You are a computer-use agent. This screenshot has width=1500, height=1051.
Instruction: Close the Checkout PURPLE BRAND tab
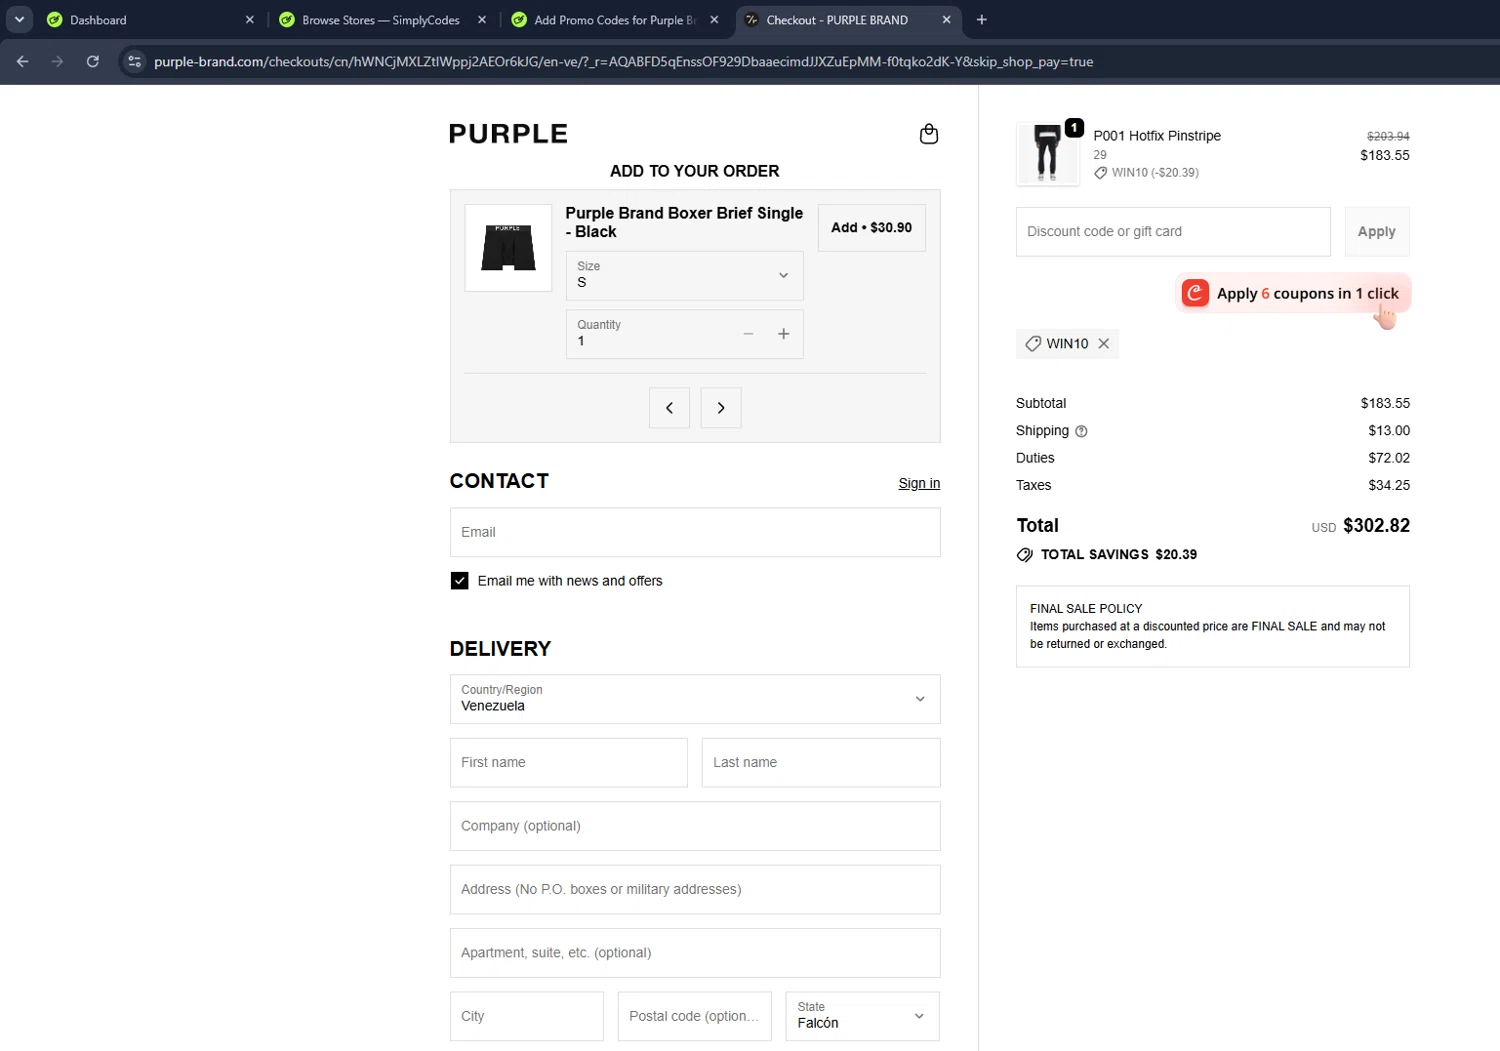coord(946,19)
